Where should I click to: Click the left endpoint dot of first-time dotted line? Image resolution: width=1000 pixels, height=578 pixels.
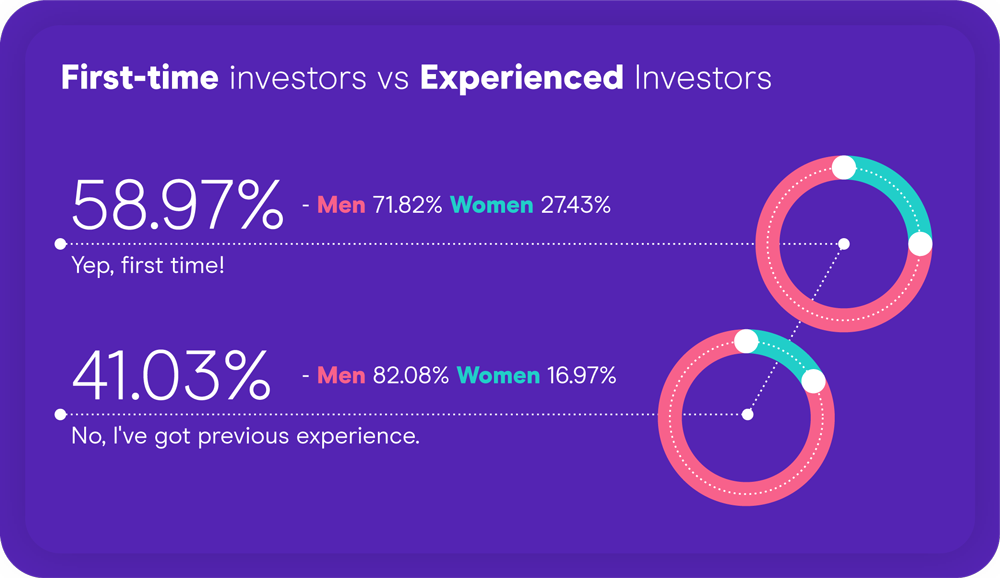point(61,244)
